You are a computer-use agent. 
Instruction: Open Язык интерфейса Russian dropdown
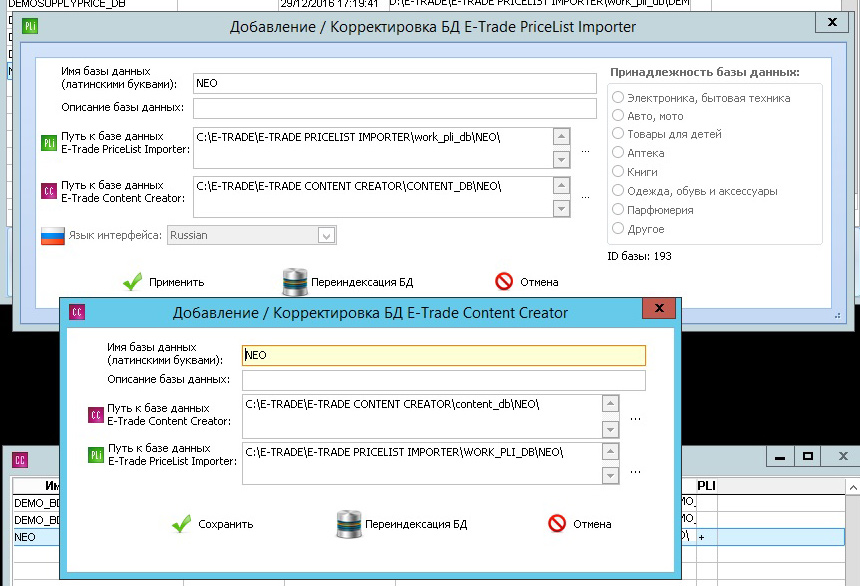pyautogui.click(x=326, y=235)
